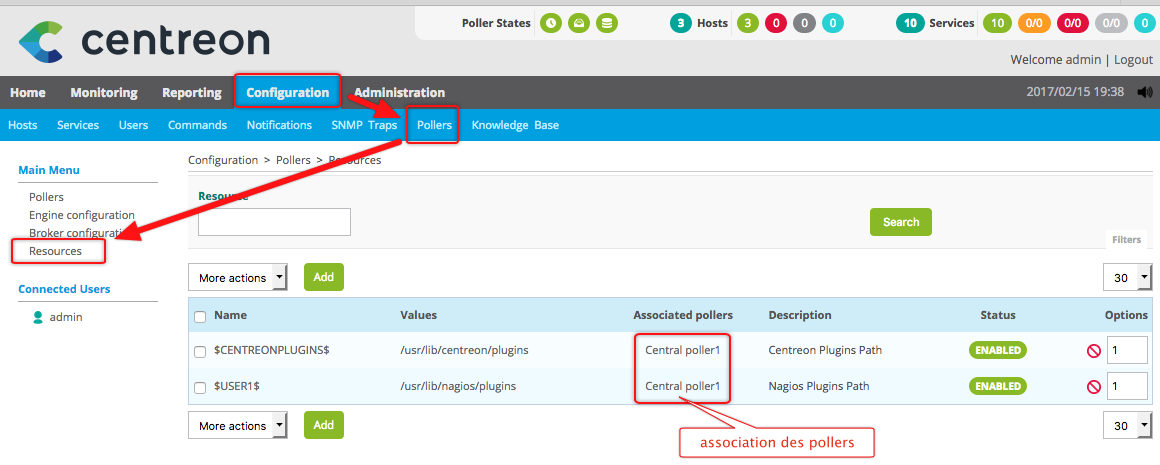Open the Monitoring menu
This screenshot has height=465, width=1160.
click(x=104, y=92)
